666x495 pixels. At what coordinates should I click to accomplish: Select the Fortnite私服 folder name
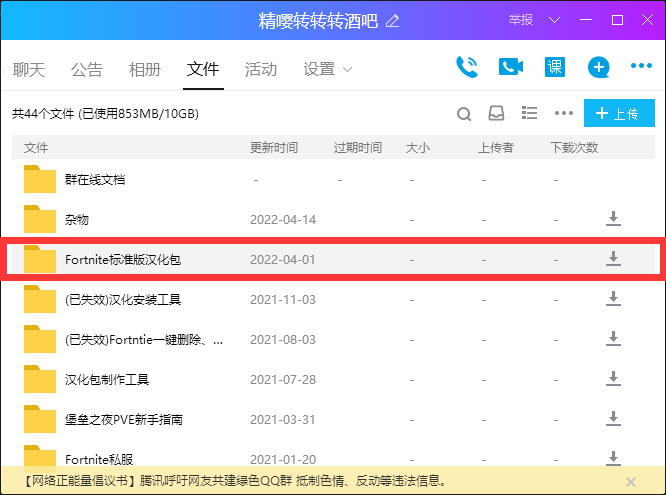(x=99, y=459)
